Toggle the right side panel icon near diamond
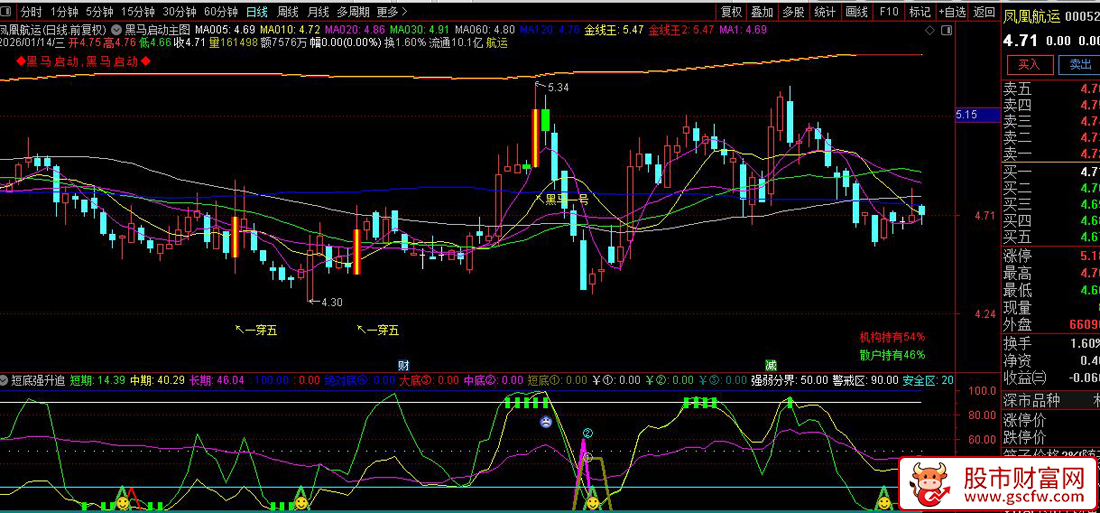This screenshot has height=513, width=1100. click(946, 30)
